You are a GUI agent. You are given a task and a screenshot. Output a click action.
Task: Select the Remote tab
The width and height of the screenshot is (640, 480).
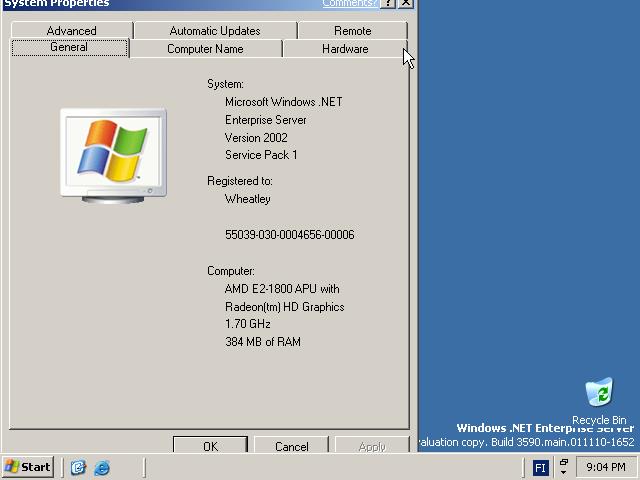pyautogui.click(x=352, y=31)
